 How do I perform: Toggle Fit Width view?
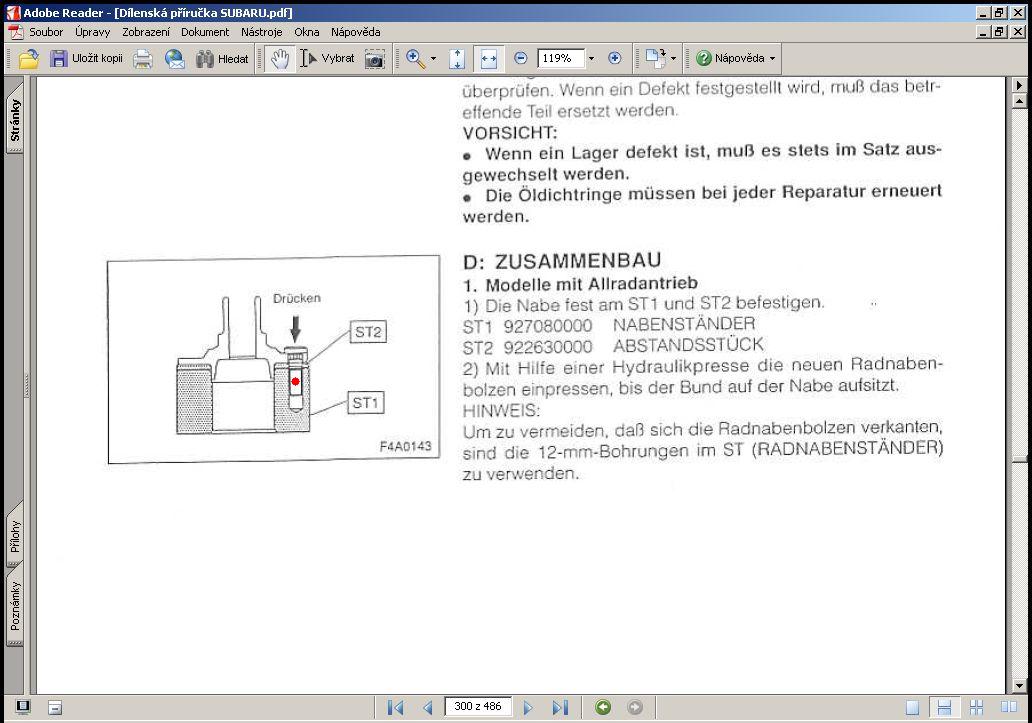coord(488,59)
